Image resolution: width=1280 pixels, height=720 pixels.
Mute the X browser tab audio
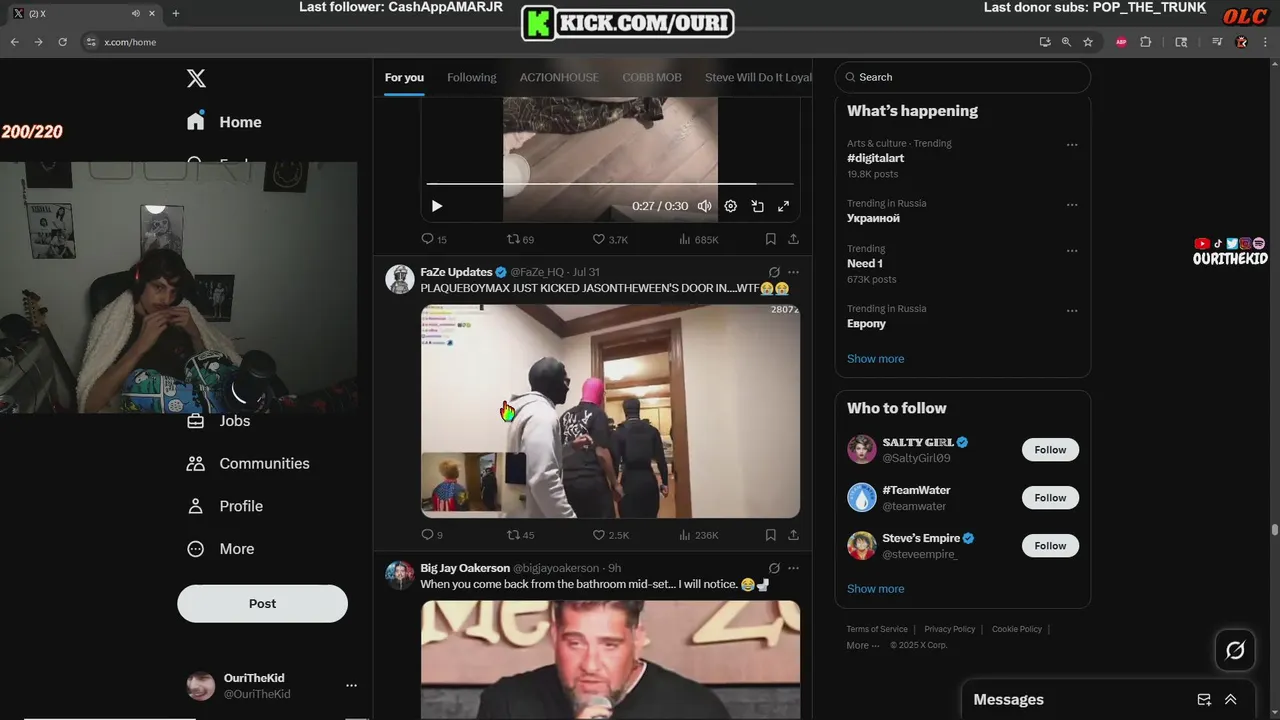point(135,13)
